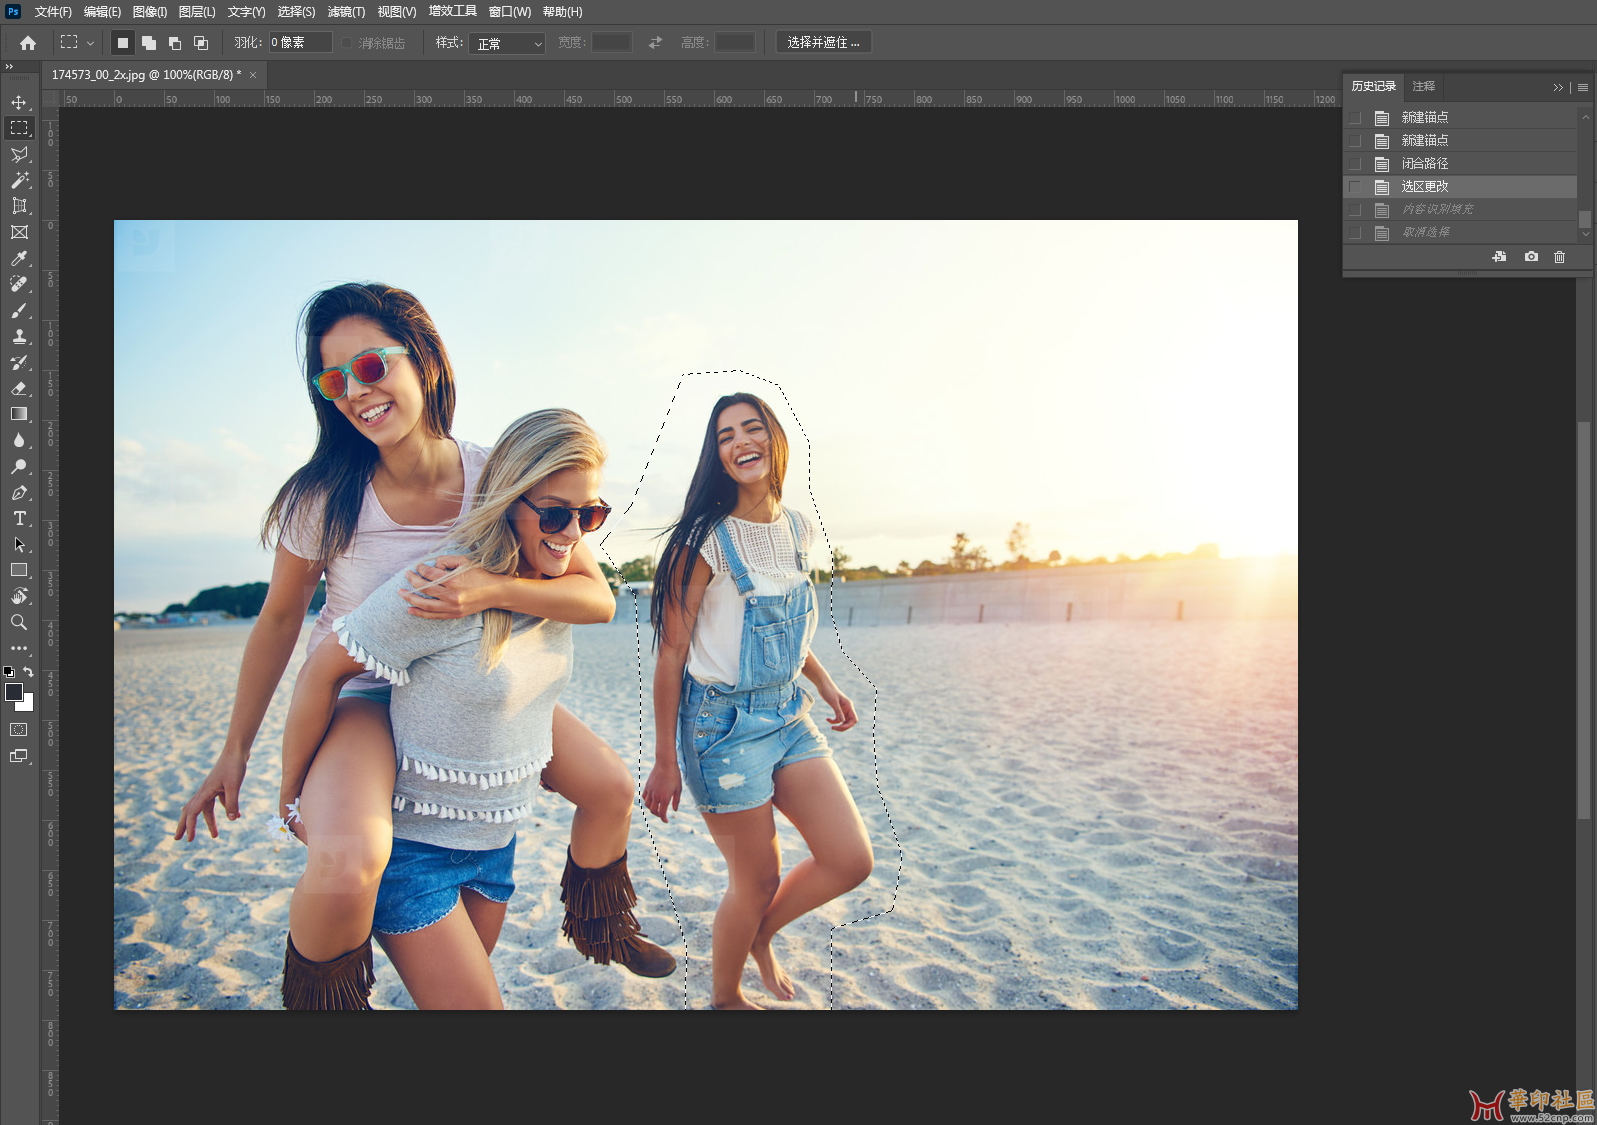
Task: Select the Brush tool
Action: click(19, 310)
